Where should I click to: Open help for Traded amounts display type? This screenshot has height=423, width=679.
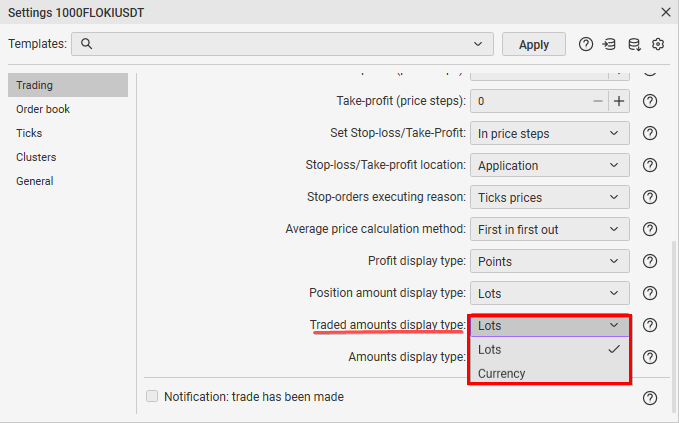click(650, 325)
